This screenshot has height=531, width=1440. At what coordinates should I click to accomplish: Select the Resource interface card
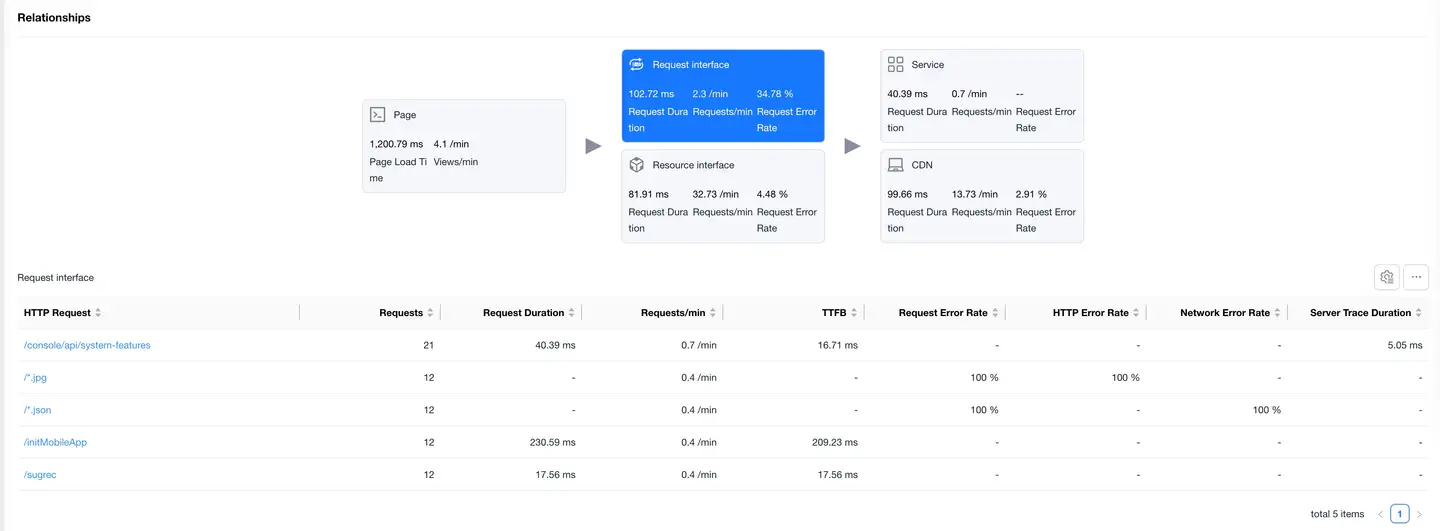click(x=722, y=196)
